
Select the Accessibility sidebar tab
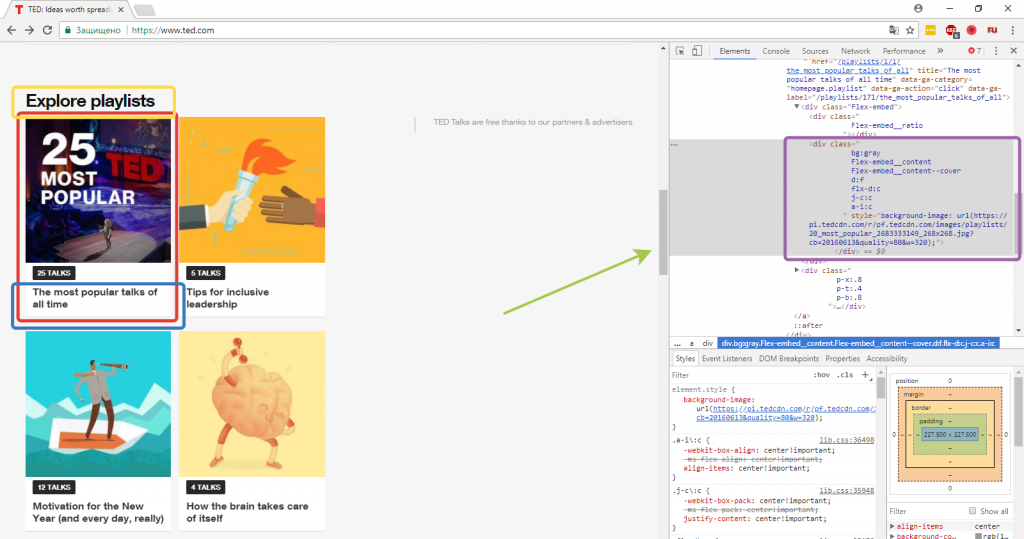[x=886, y=359]
